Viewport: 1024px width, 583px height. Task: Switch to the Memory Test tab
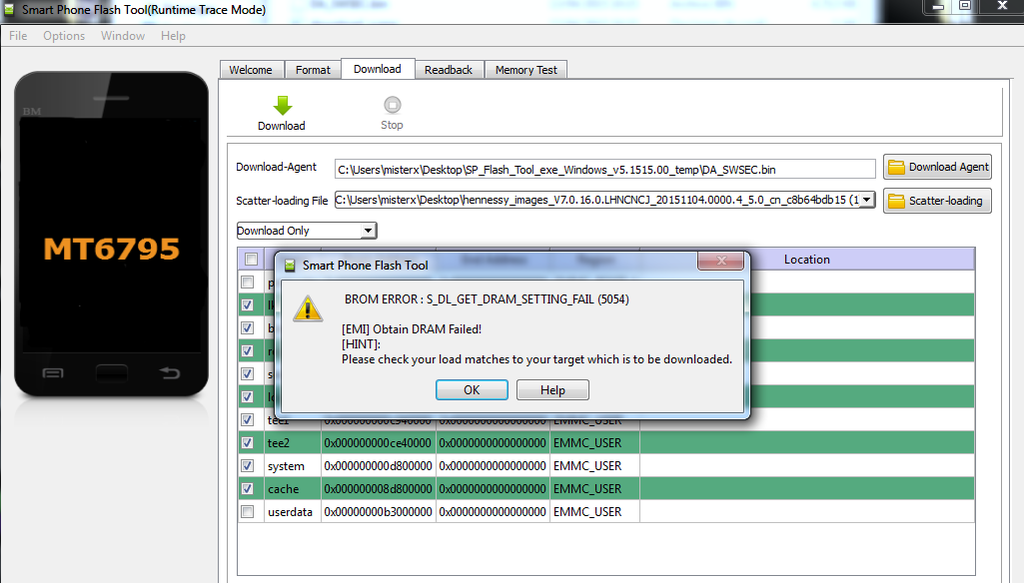(526, 70)
